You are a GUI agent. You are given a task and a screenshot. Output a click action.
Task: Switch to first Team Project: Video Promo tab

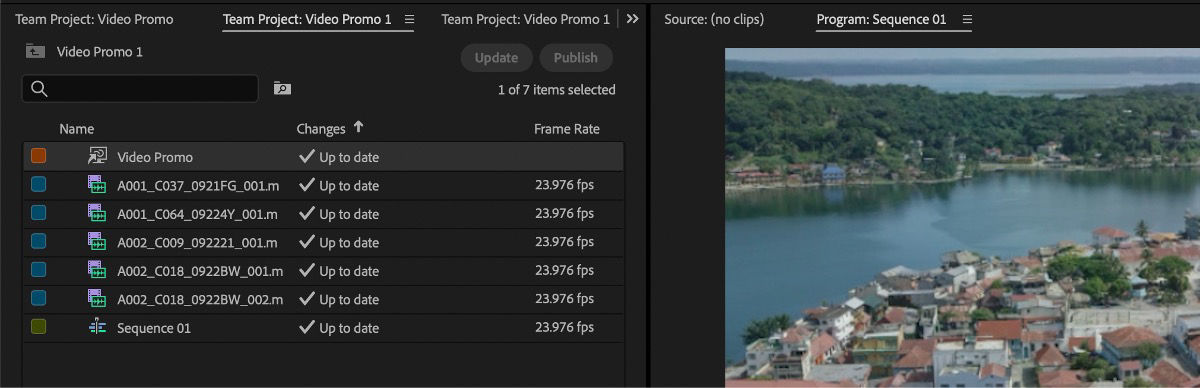pos(94,19)
